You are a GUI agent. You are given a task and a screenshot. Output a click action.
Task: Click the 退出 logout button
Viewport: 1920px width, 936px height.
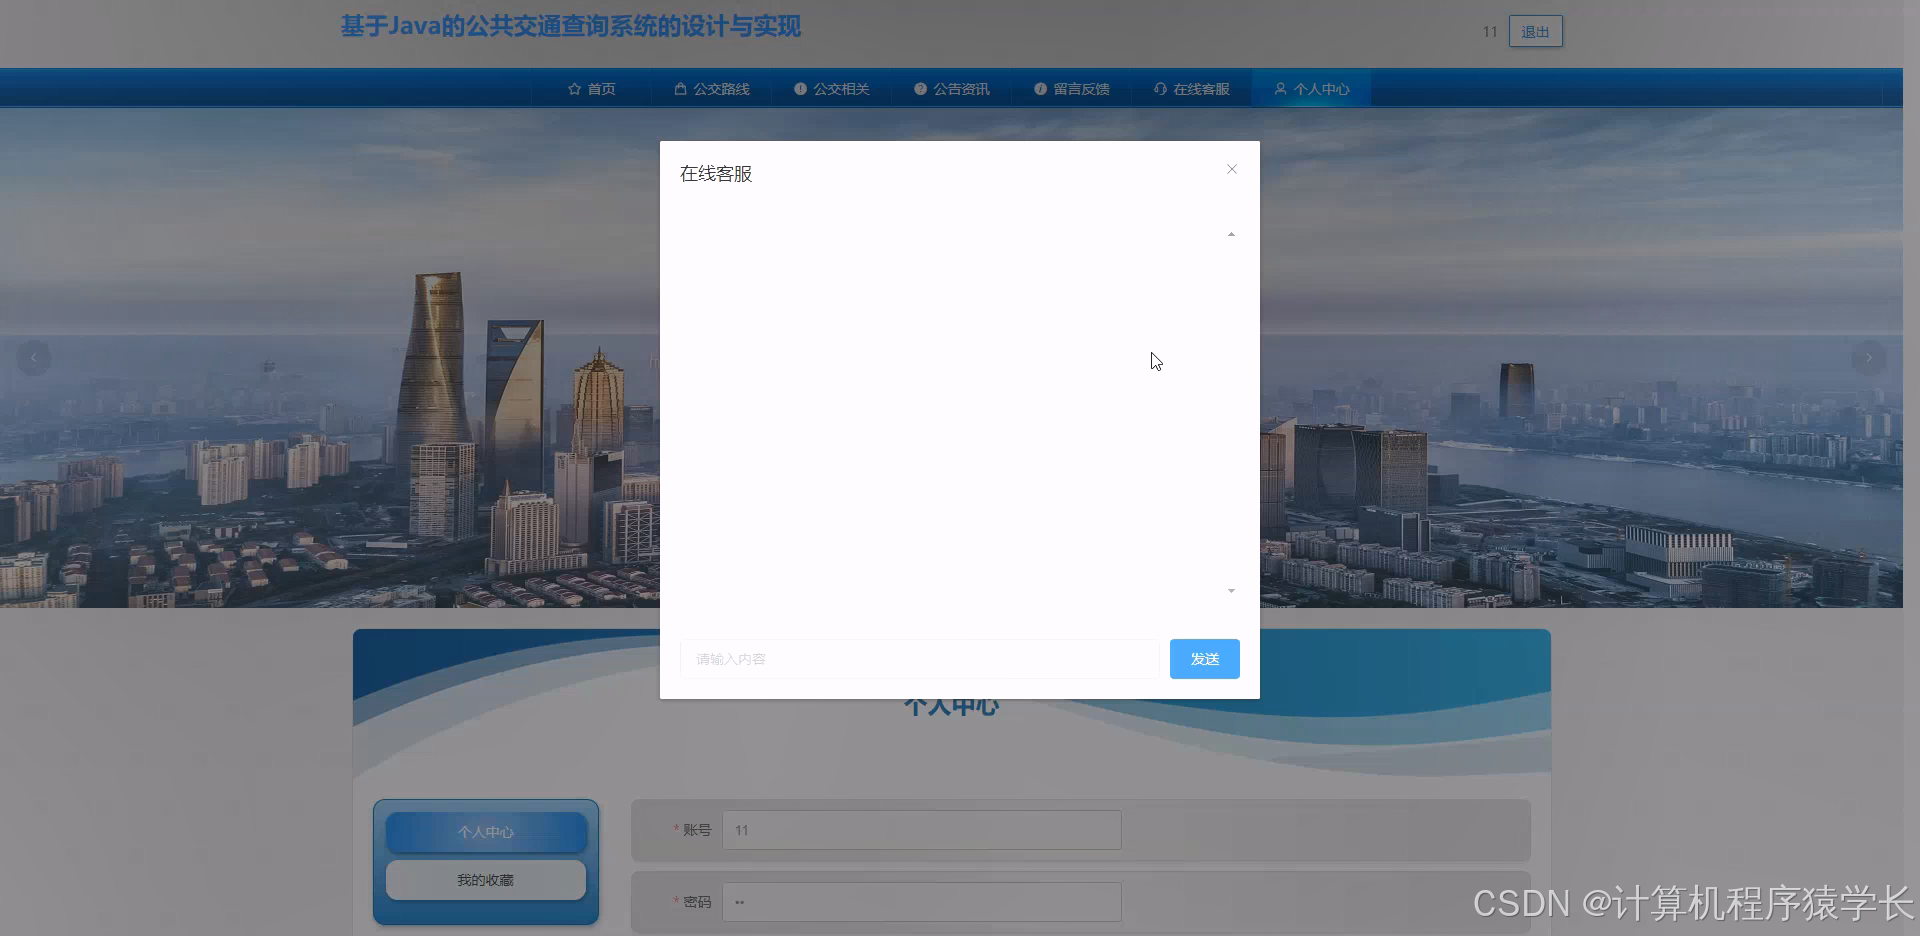pos(1535,31)
